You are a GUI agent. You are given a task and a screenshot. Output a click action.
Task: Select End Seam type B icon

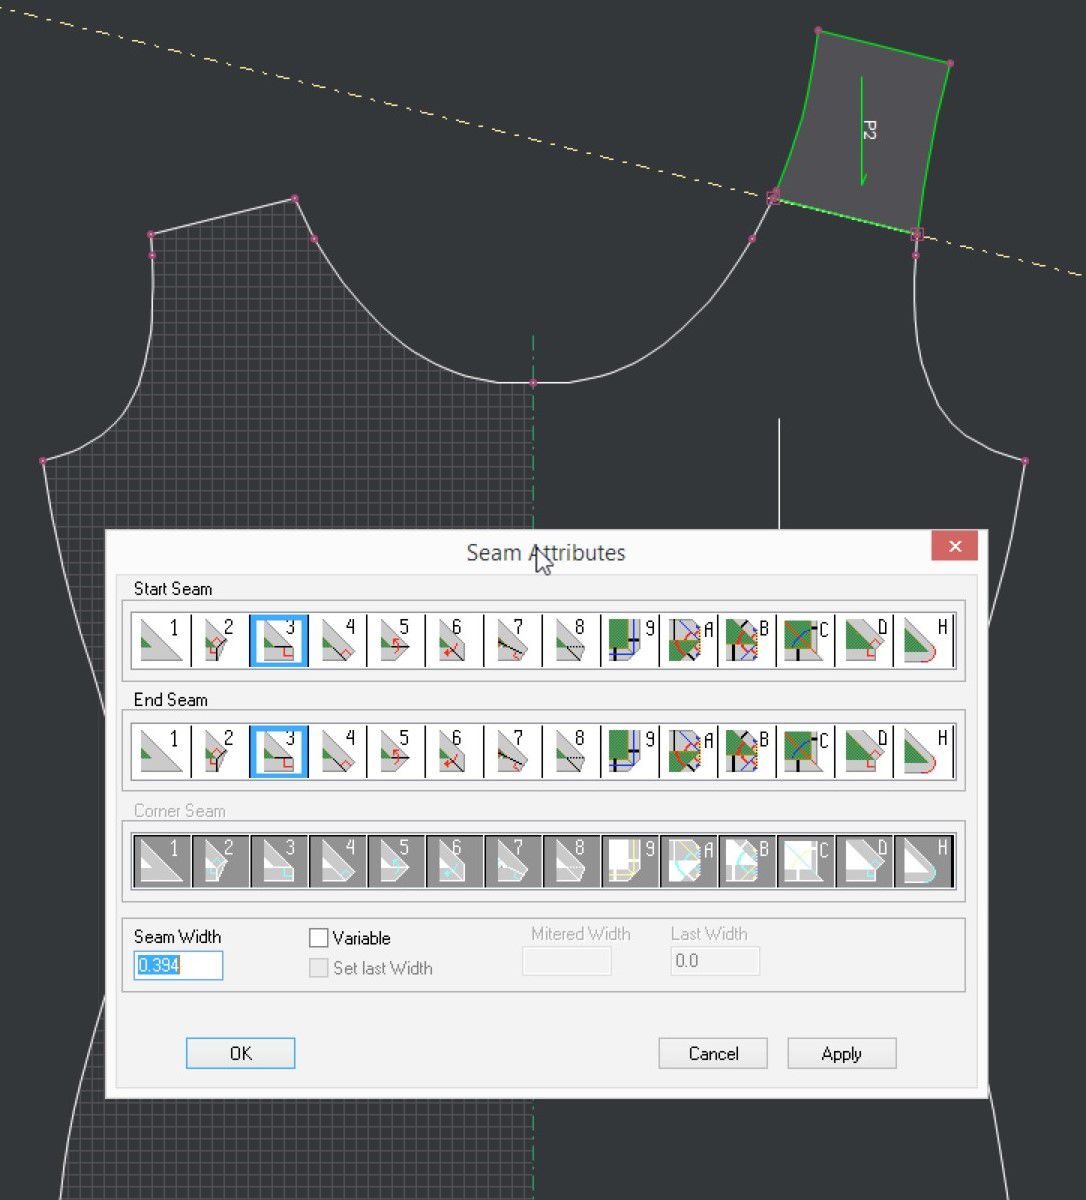point(746,752)
